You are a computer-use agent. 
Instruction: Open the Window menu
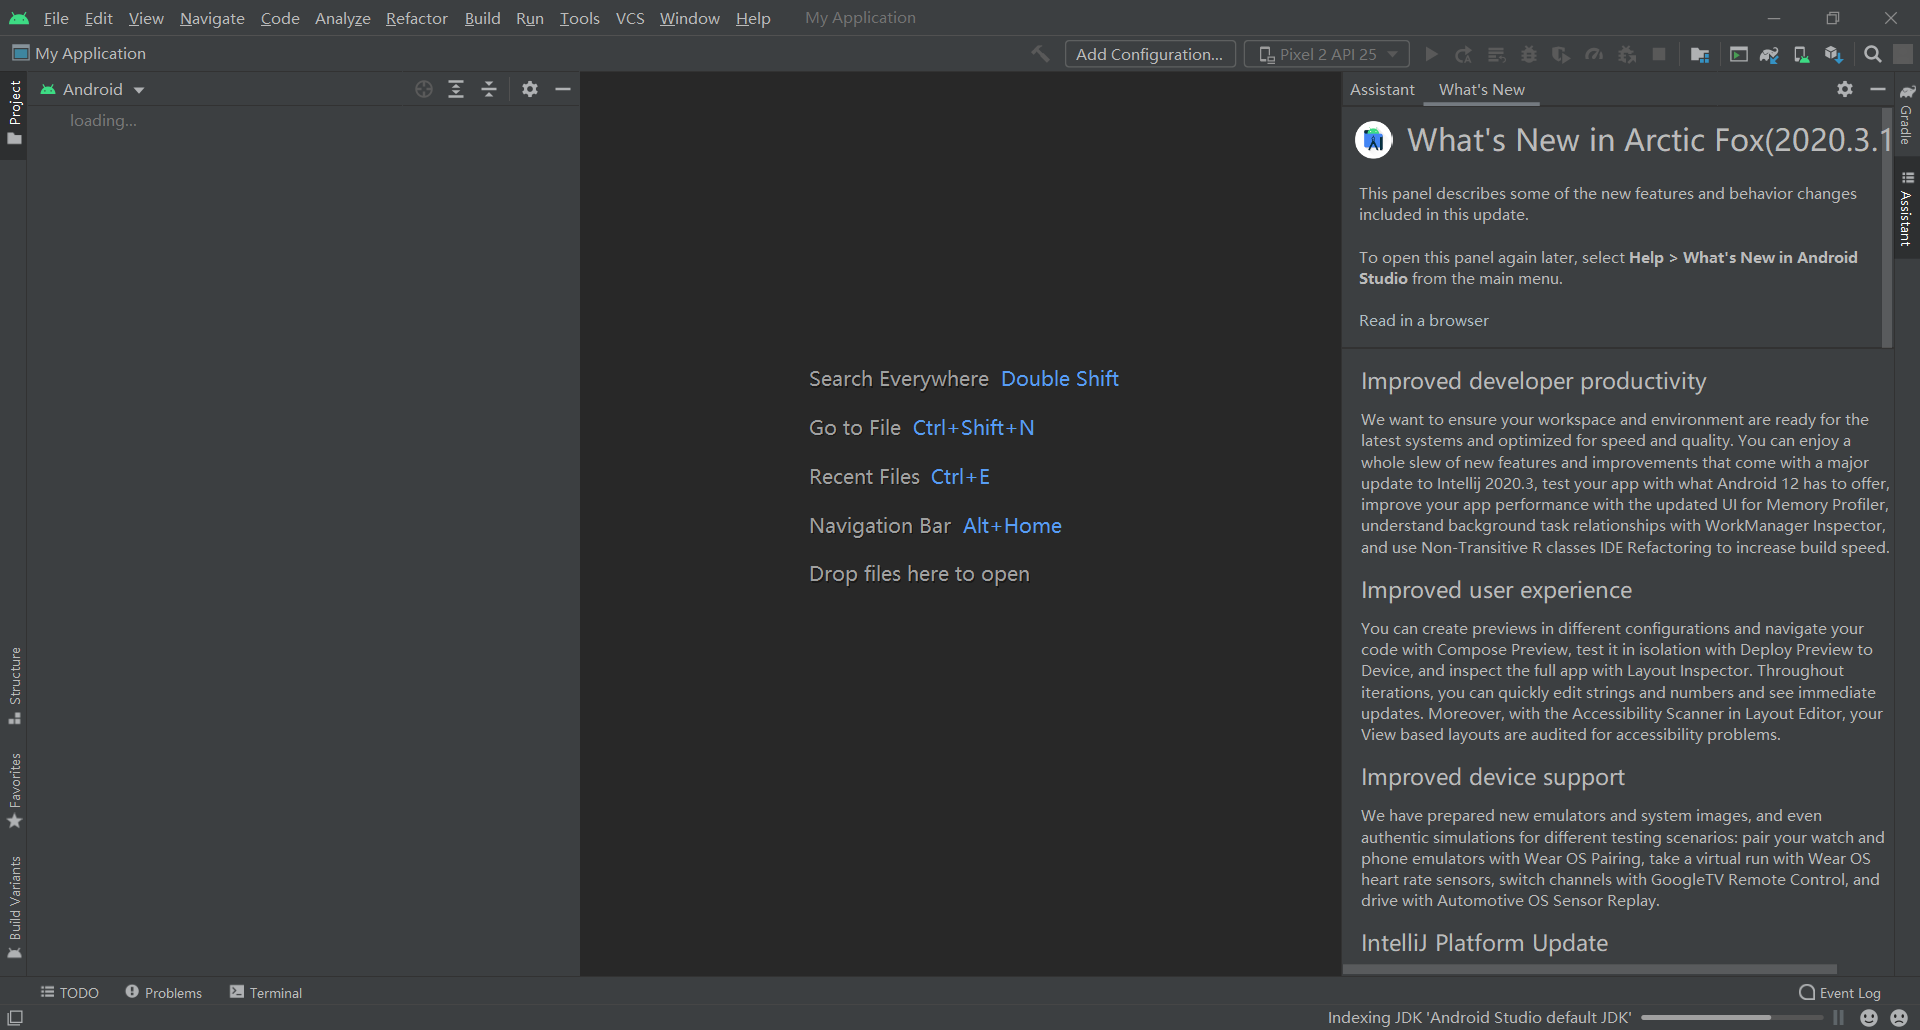coord(690,18)
